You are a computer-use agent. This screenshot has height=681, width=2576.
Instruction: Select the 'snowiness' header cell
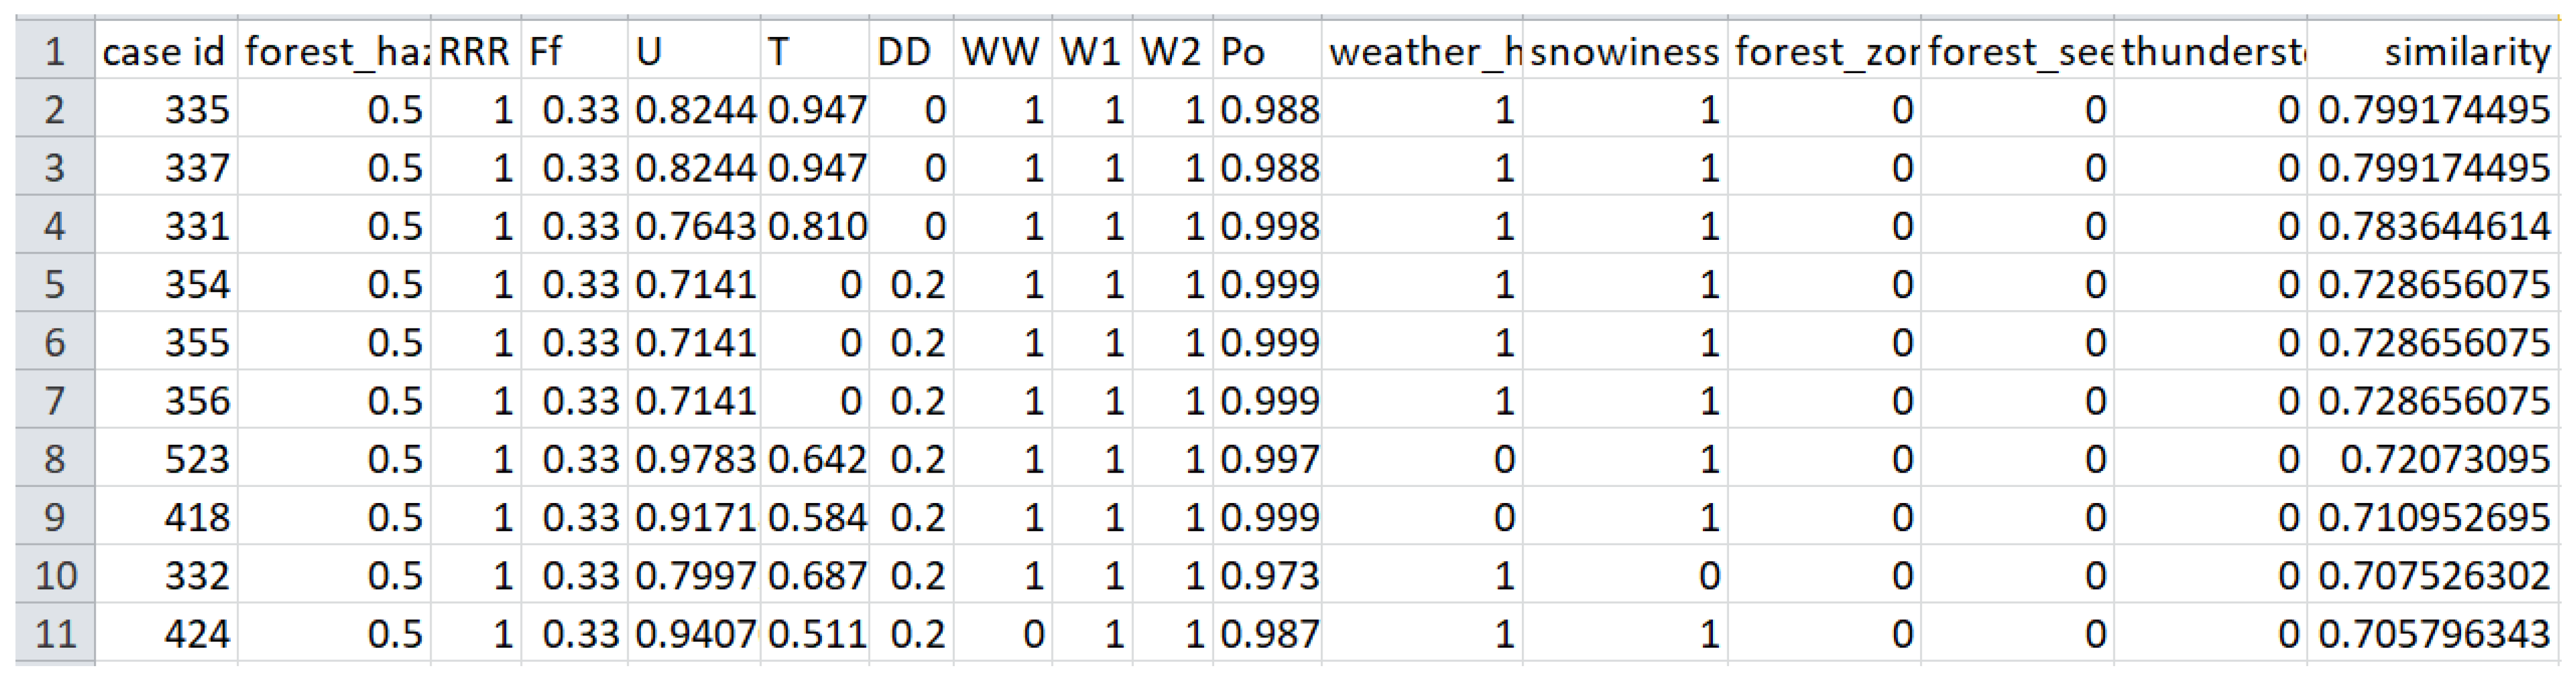1624,52
